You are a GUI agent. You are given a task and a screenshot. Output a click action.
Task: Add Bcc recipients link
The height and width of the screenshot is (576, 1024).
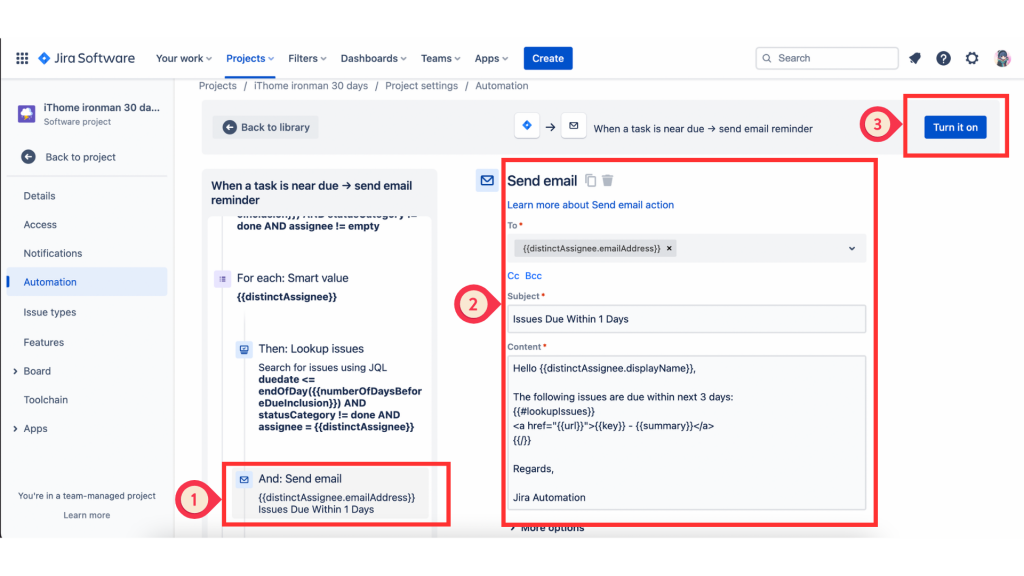pyautogui.click(x=533, y=276)
